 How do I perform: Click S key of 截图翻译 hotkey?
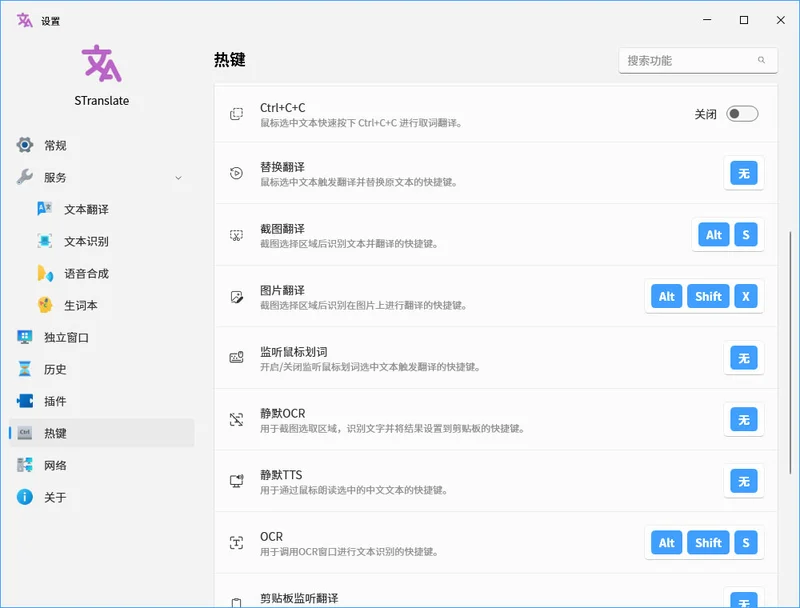point(746,235)
